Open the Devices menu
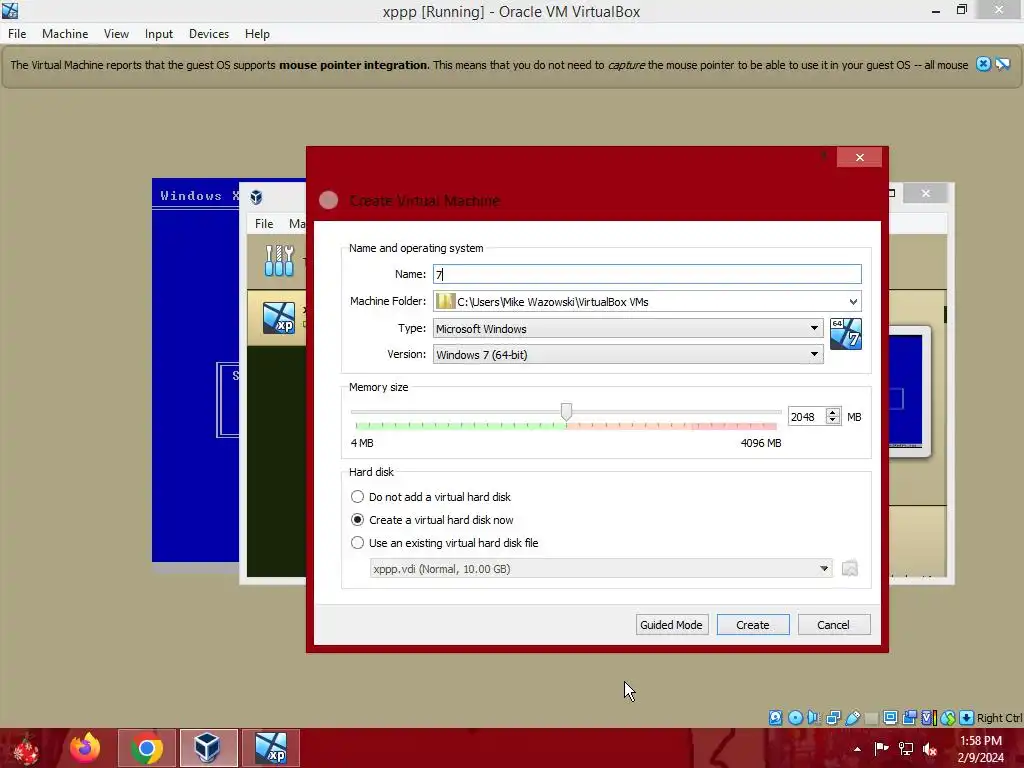1024x768 pixels. [209, 34]
